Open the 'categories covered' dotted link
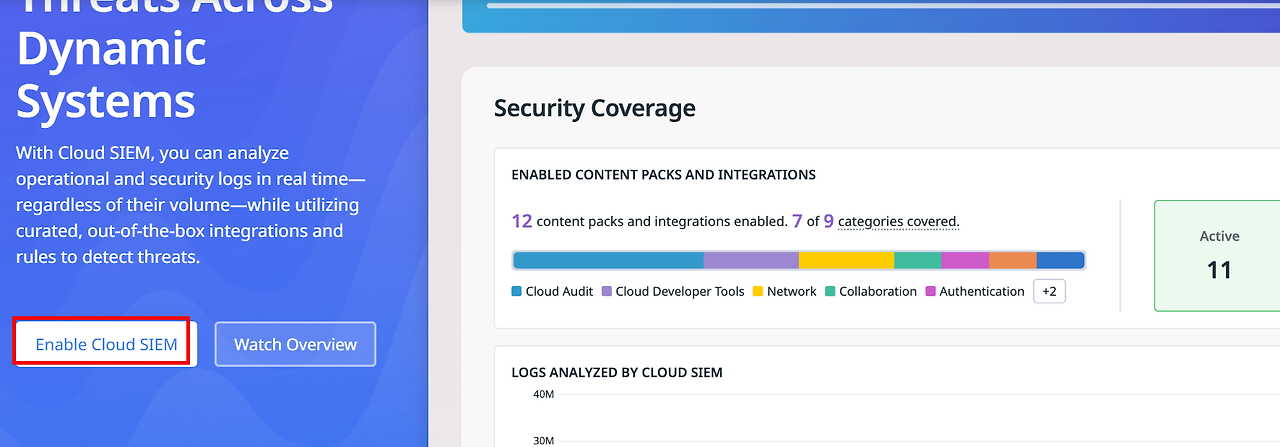Viewport: 1280px width, 447px height. 898,221
